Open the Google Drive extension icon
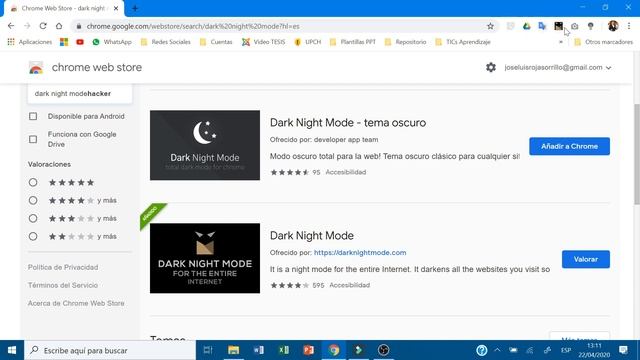The height and width of the screenshot is (360, 640). 527,26
